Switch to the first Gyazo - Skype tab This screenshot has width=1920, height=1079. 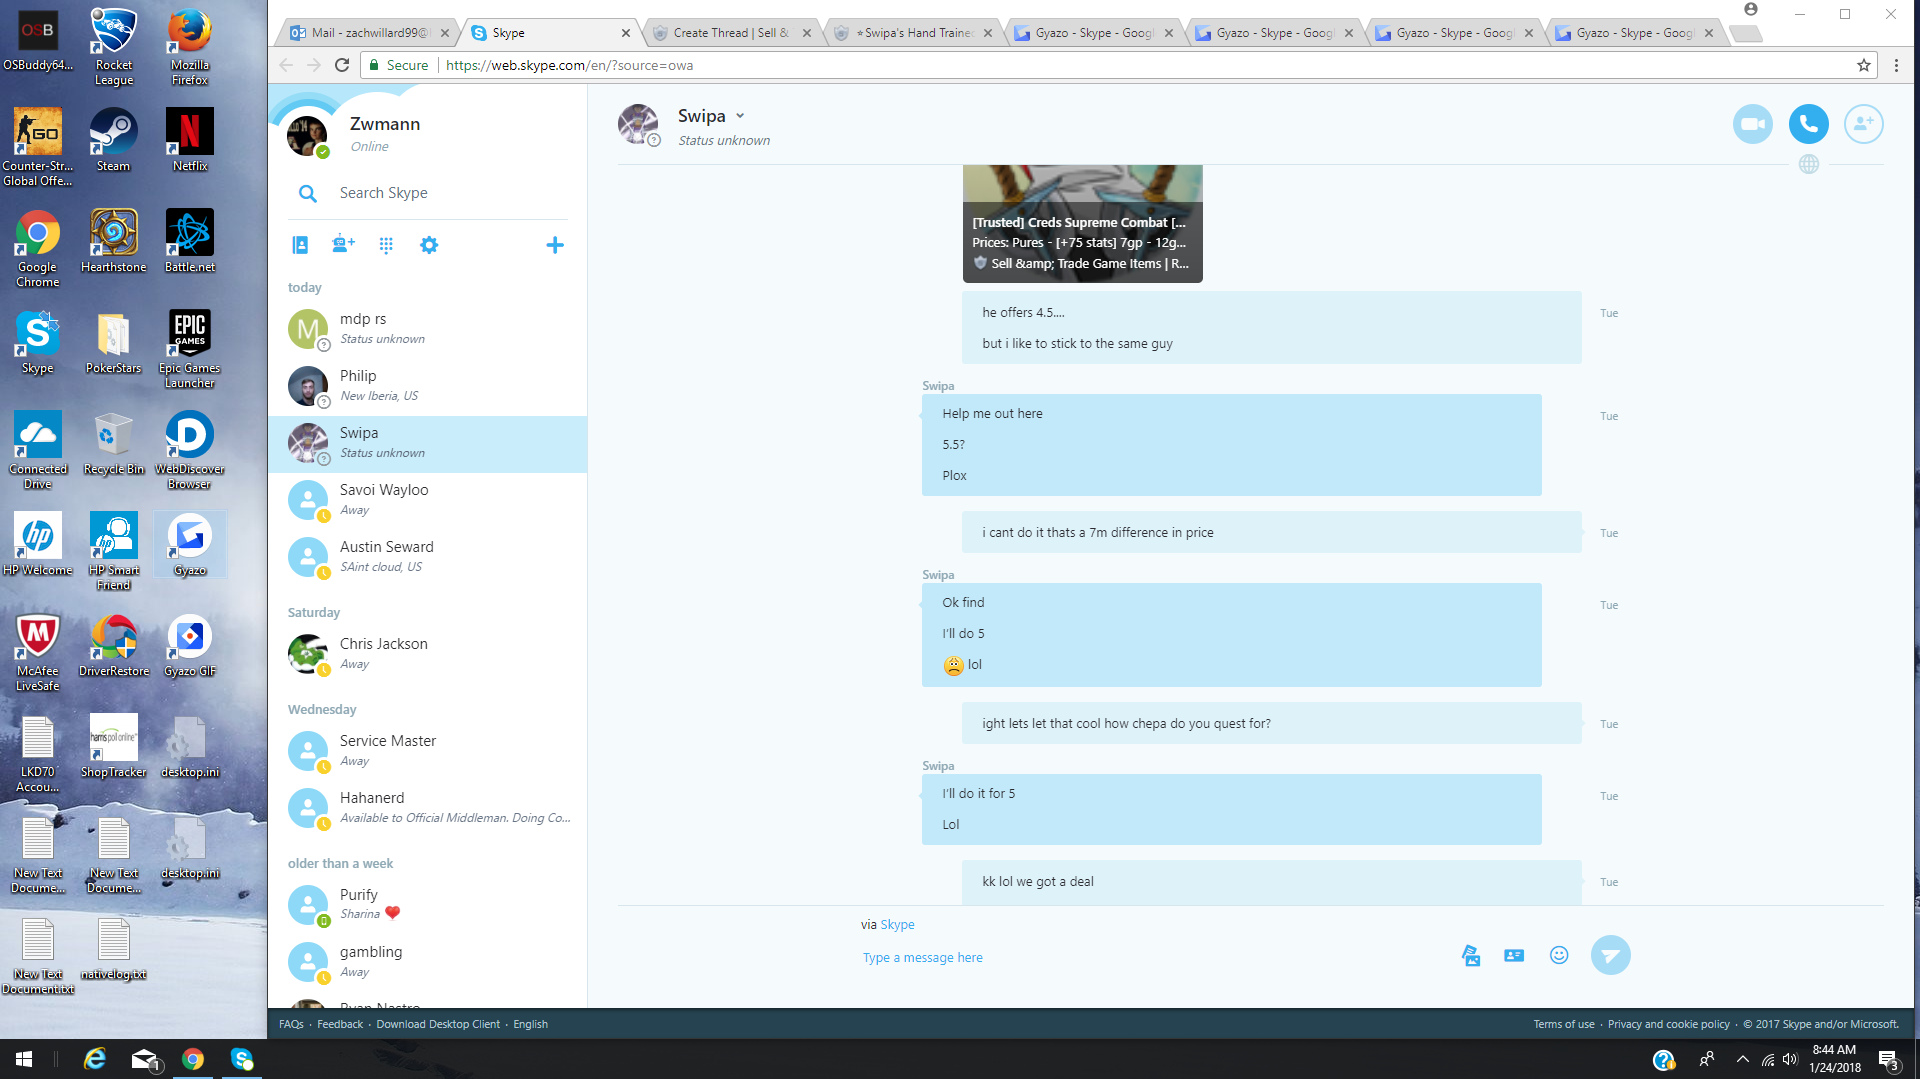coord(1092,33)
